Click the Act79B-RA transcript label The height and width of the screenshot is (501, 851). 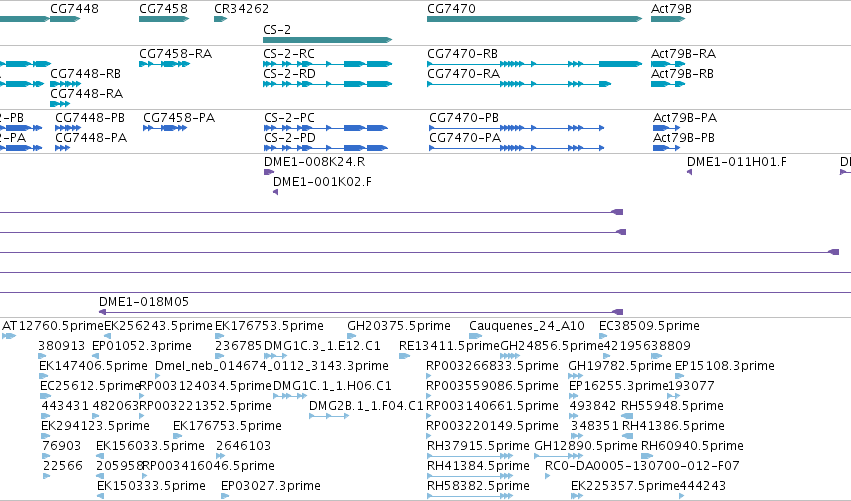click(683, 54)
